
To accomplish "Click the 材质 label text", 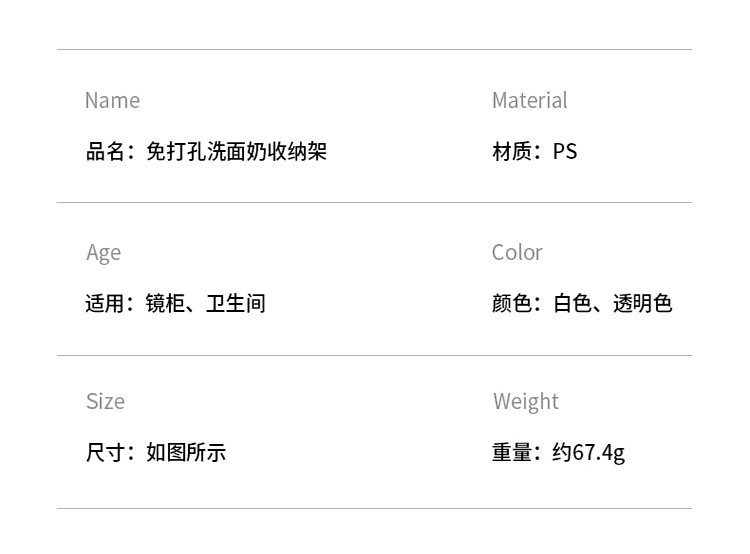I will (512, 152).
